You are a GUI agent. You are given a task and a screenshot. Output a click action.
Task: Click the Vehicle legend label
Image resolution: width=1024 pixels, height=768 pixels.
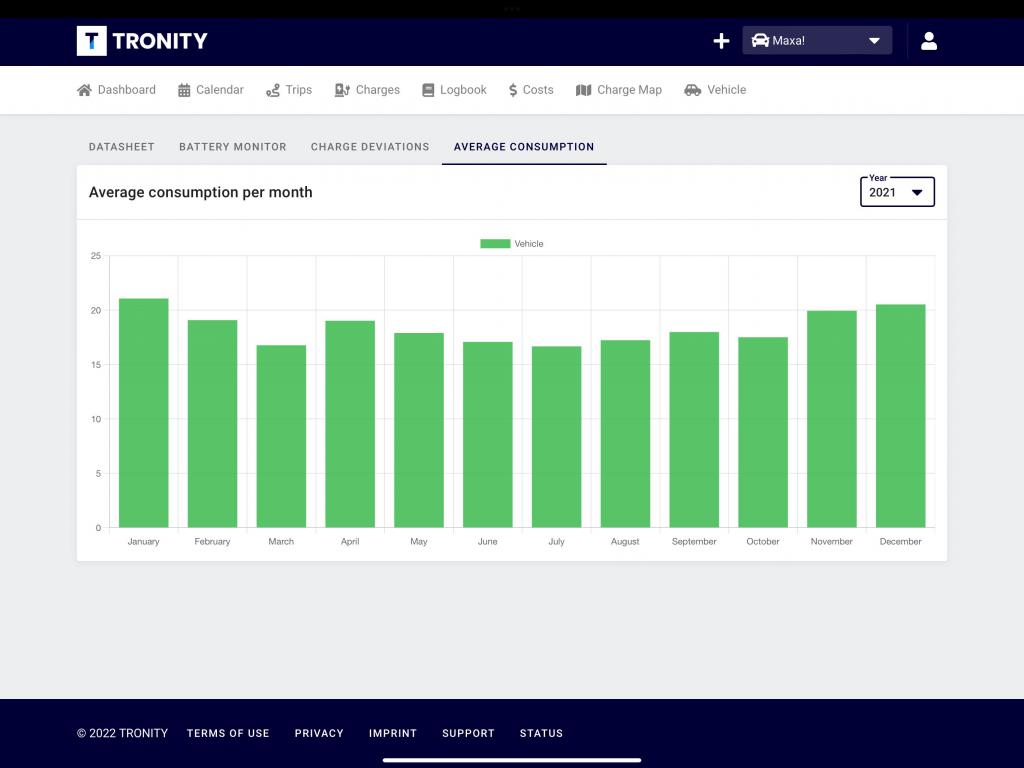tap(528, 244)
